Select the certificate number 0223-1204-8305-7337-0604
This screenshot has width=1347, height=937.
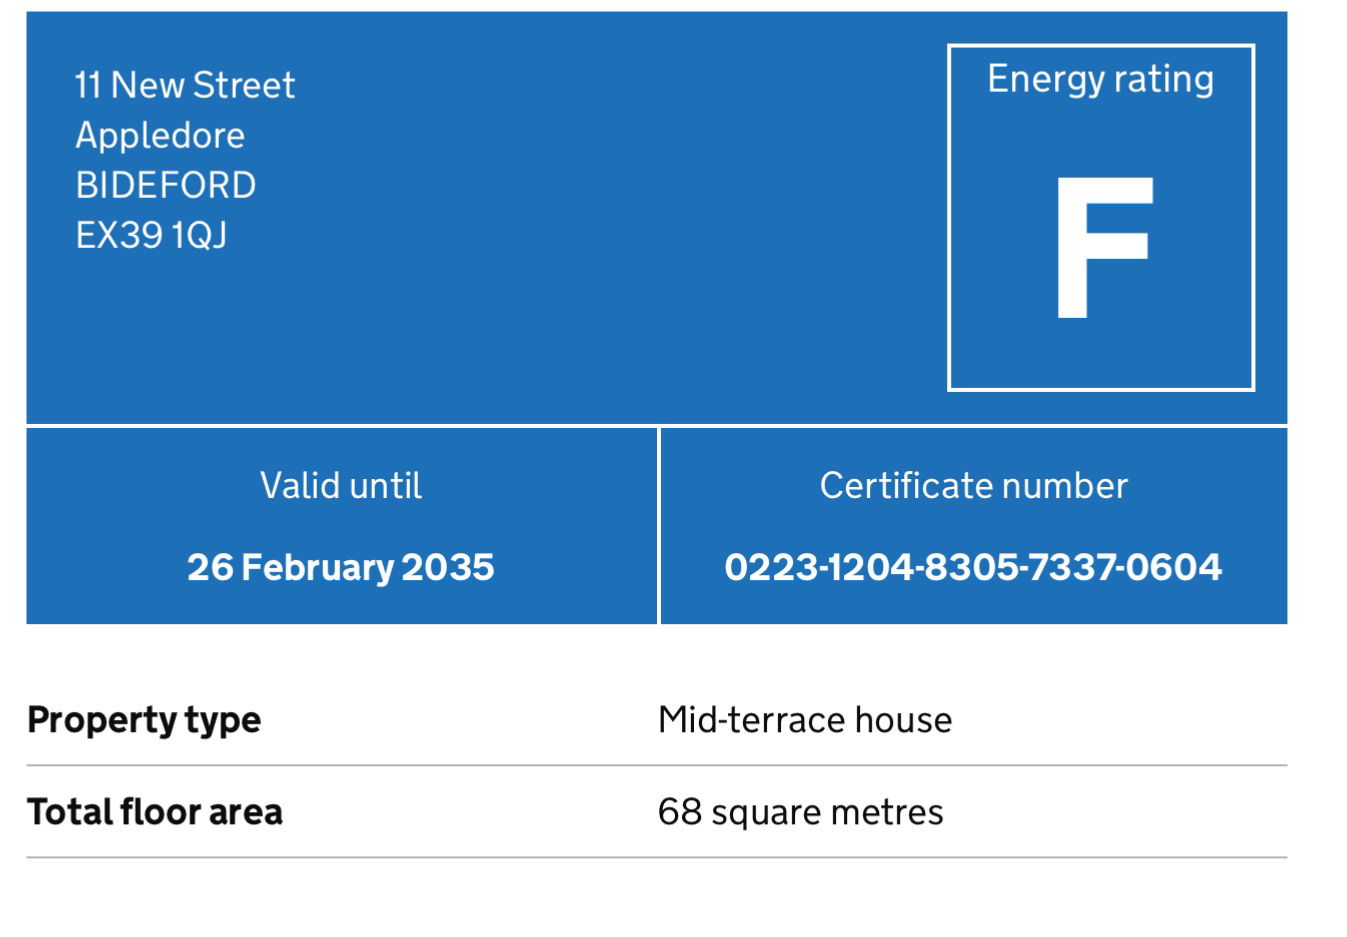click(973, 567)
